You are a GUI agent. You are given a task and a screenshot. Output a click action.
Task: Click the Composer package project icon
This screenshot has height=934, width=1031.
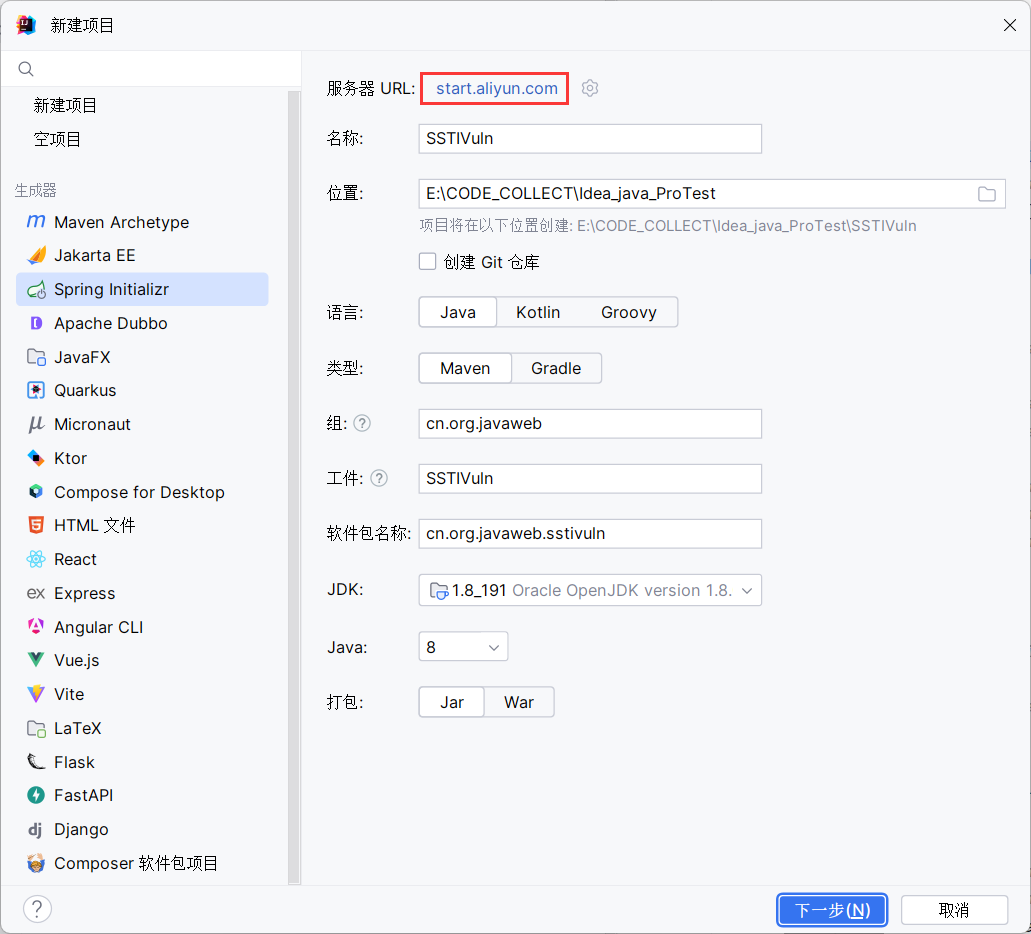tap(36, 863)
